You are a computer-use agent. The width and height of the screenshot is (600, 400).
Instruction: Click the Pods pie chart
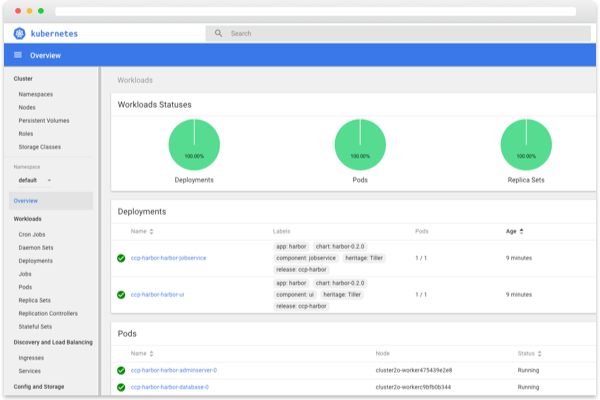pyautogui.click(x=360, y=145)
